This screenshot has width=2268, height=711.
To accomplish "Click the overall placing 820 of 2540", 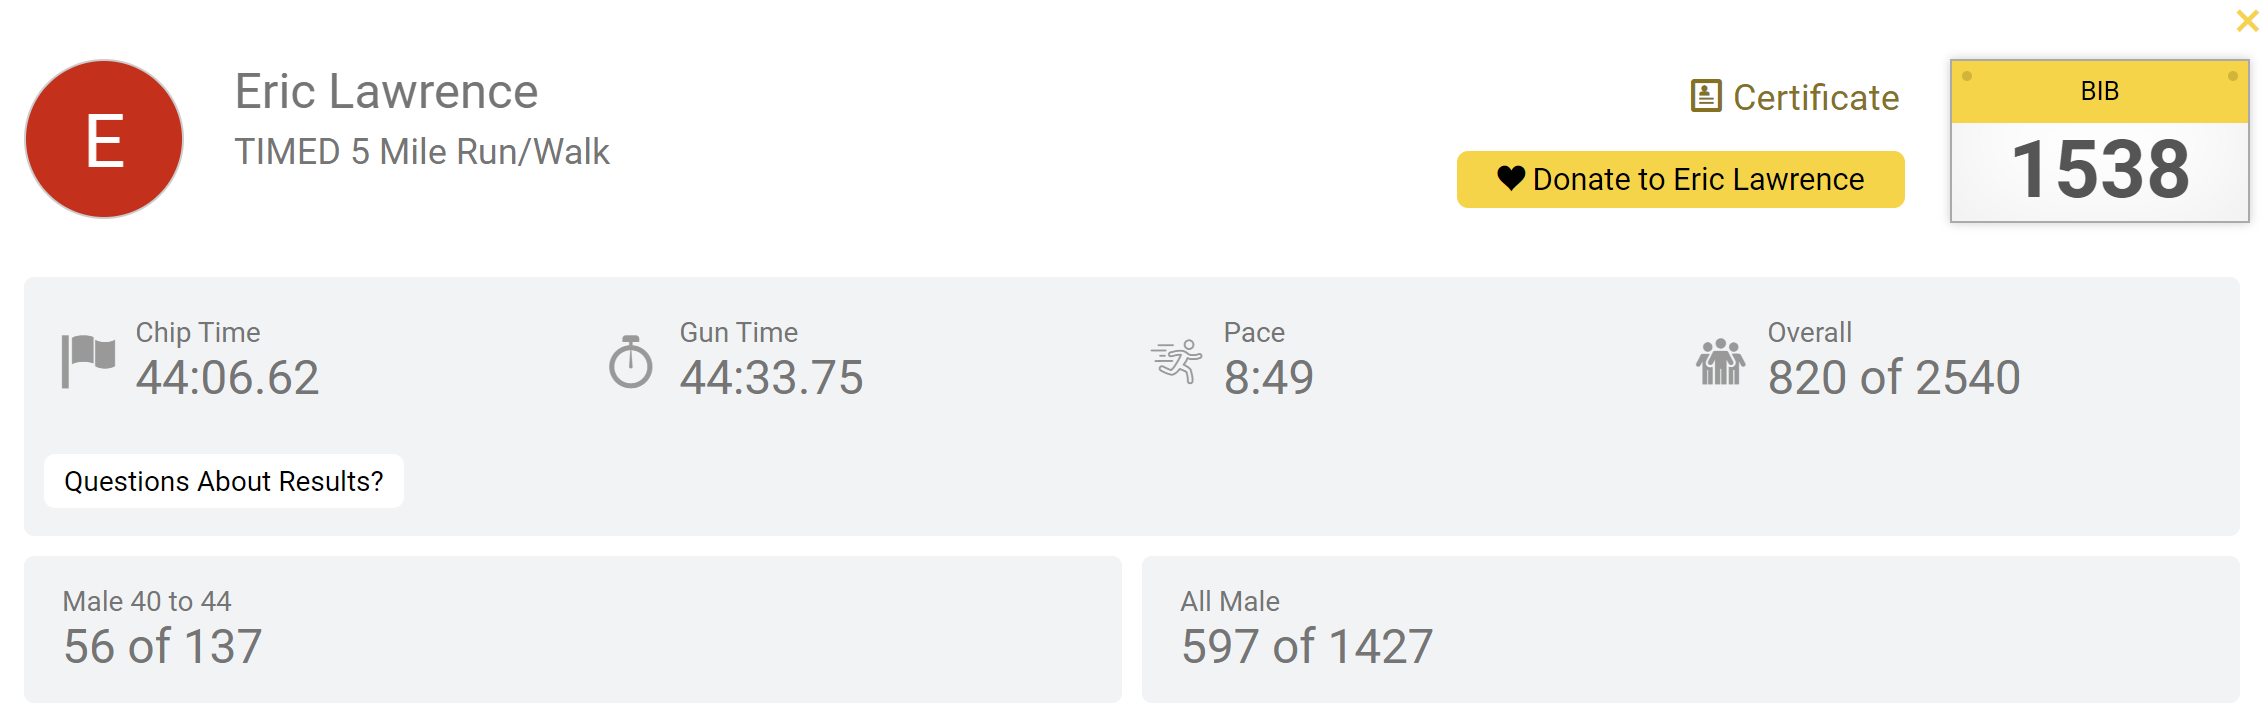I will [1894, 378].
